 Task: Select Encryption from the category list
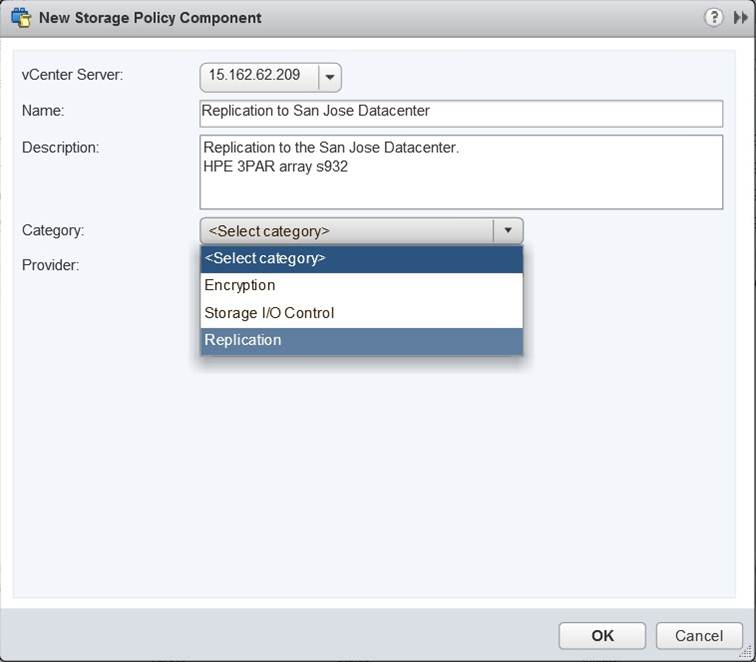tap(361, 286)
